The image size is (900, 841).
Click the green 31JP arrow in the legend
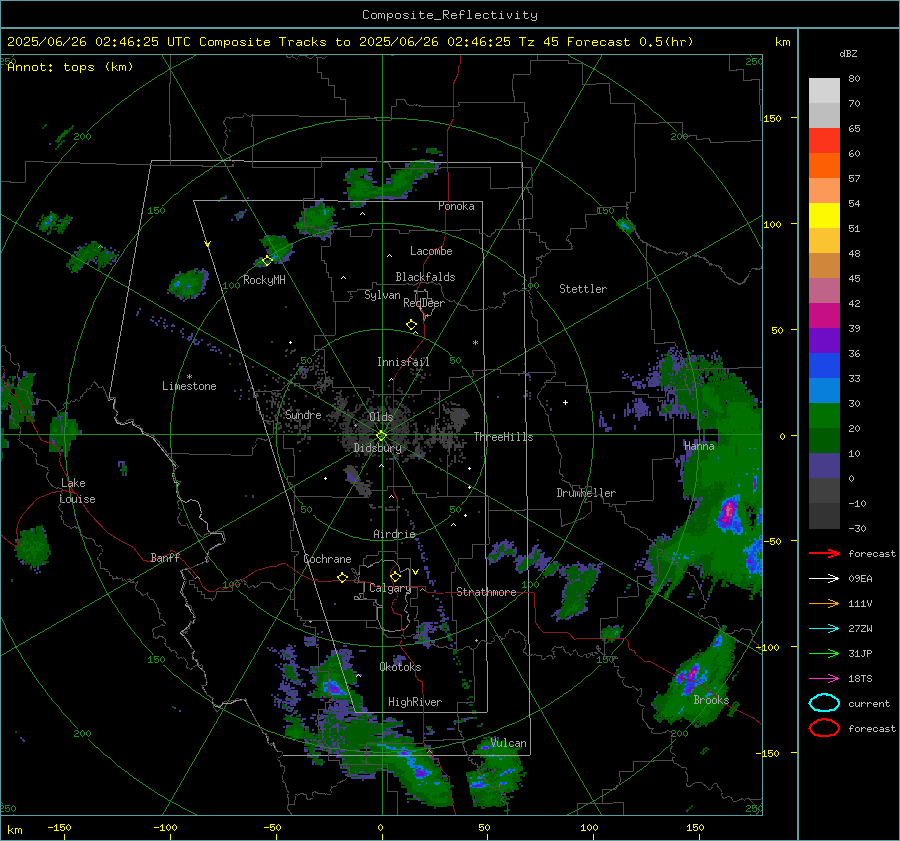click(x=824, y=653)
